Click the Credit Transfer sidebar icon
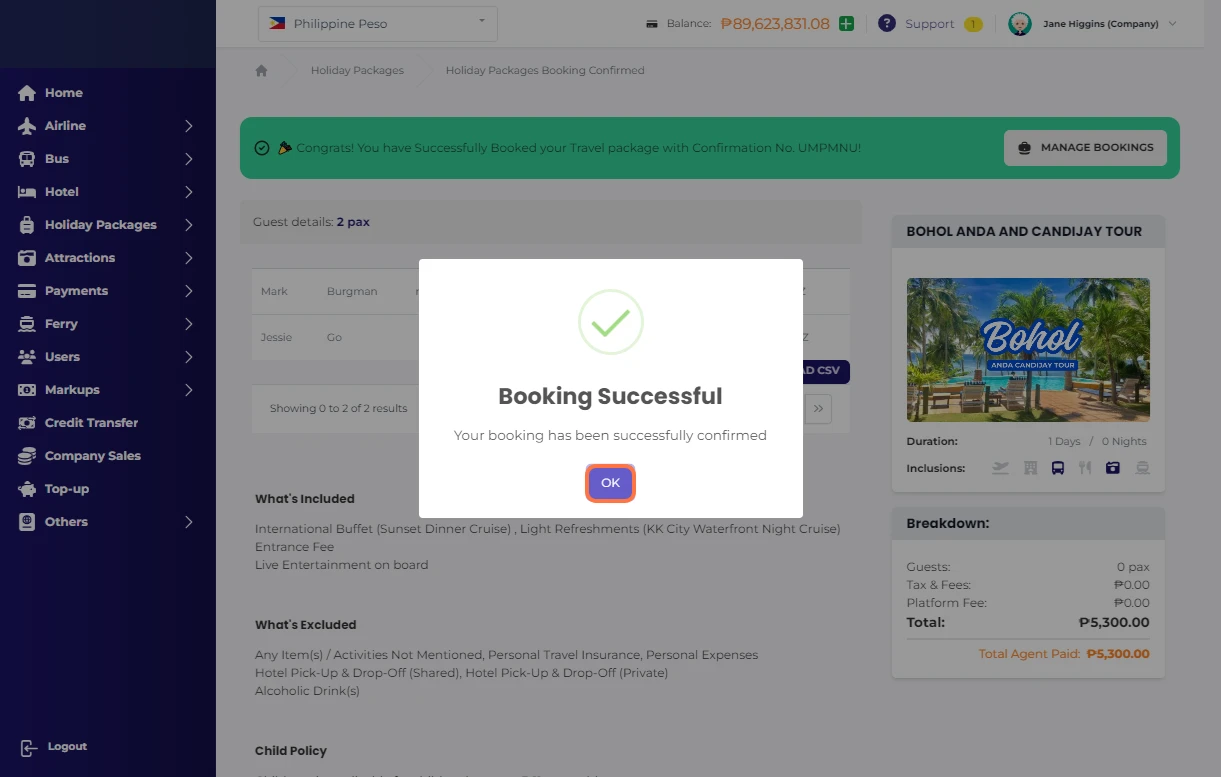This screenshot has height=777, width=1221. point(27,423)
